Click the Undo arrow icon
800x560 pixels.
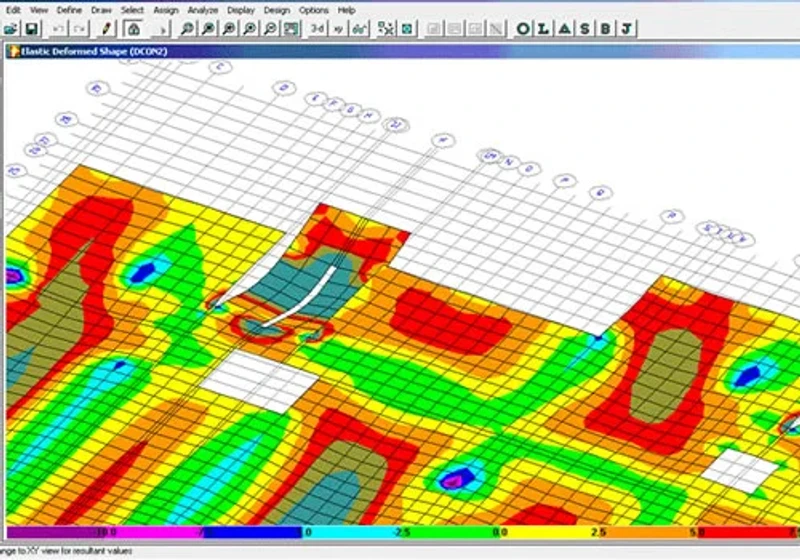pos(58,29)
